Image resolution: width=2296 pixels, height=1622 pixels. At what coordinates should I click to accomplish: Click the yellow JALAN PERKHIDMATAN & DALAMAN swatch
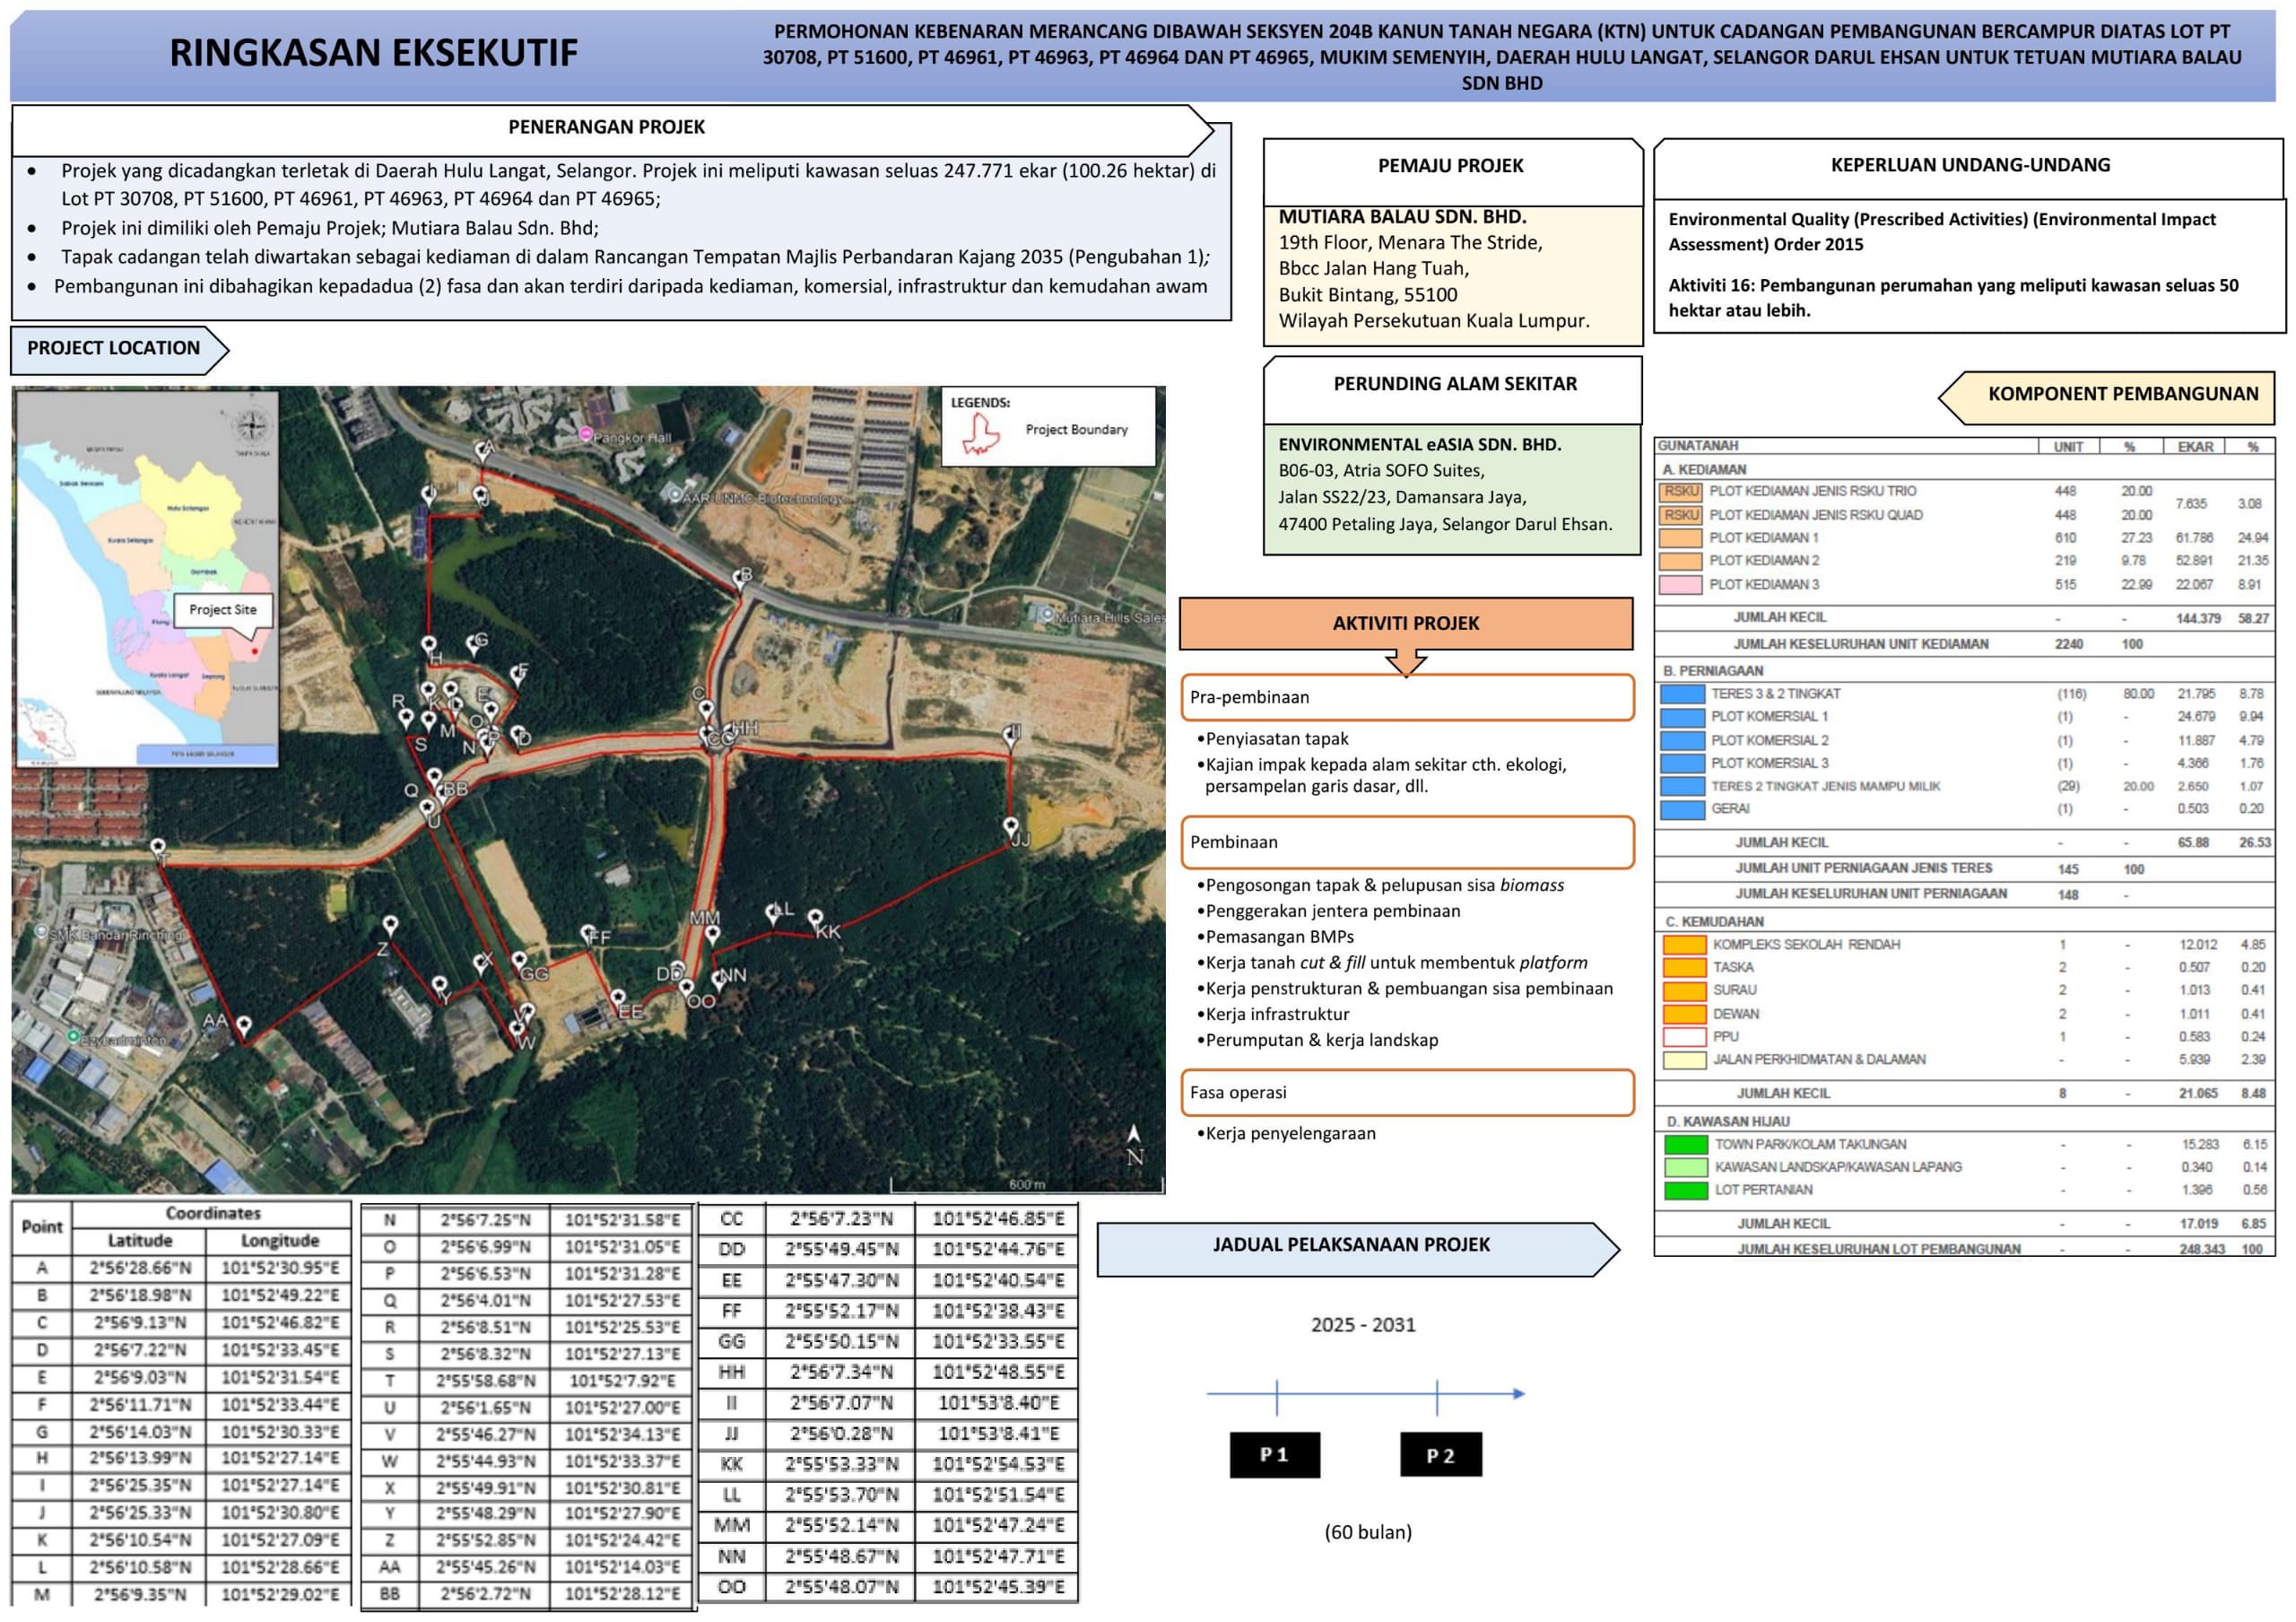click(1684, 1061)
